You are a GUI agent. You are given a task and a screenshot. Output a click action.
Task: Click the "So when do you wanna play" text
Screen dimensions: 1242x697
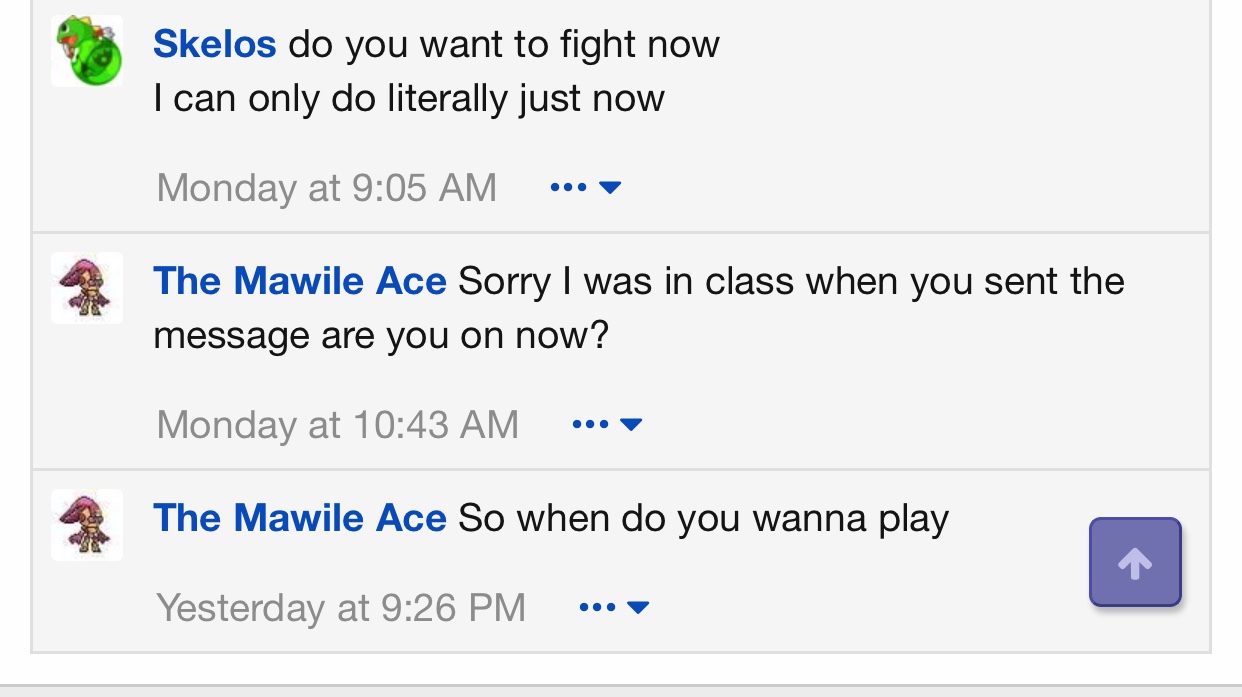click(x=703, y=519)
